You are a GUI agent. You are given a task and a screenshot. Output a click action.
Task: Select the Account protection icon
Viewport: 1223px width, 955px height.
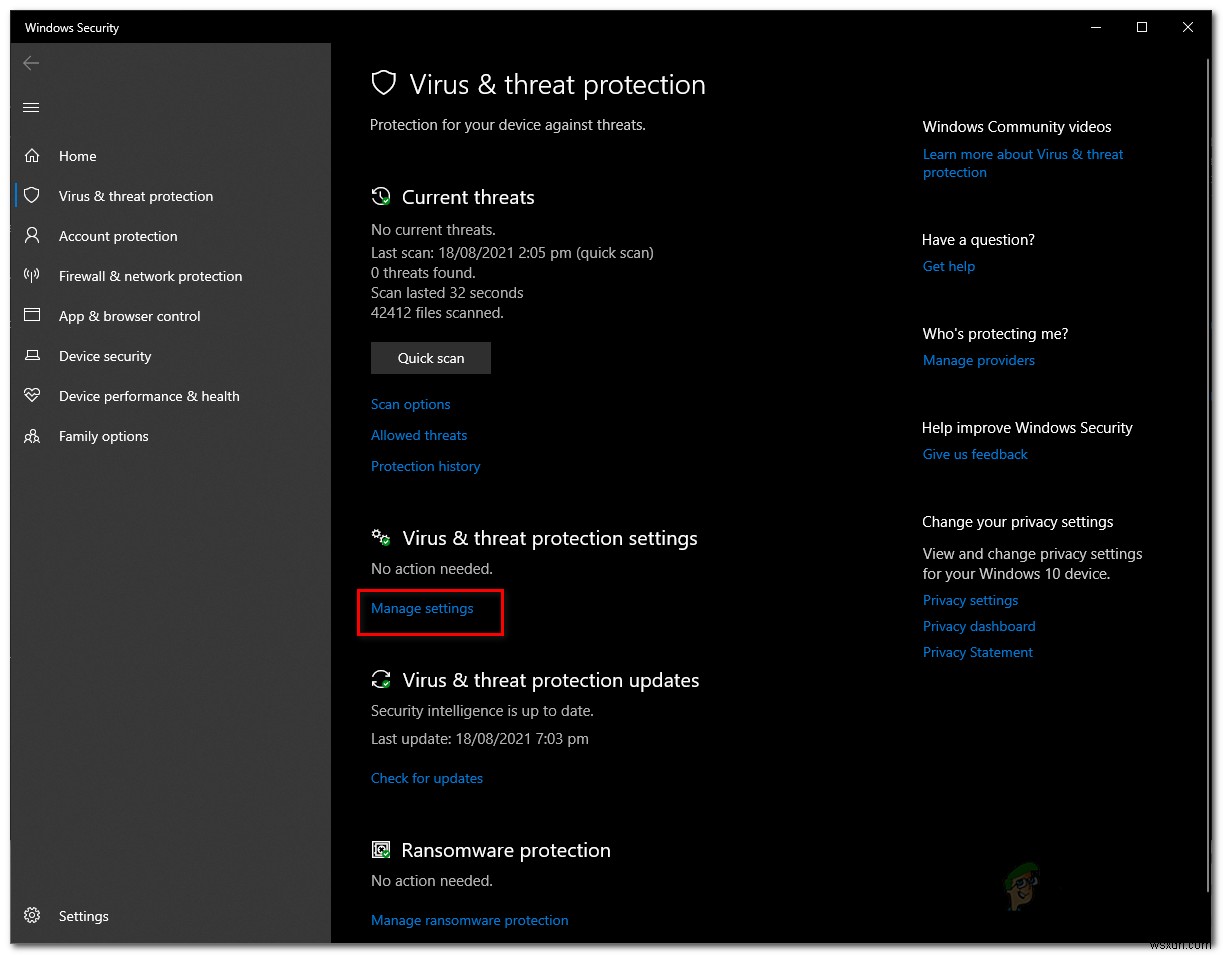point(31,236)
